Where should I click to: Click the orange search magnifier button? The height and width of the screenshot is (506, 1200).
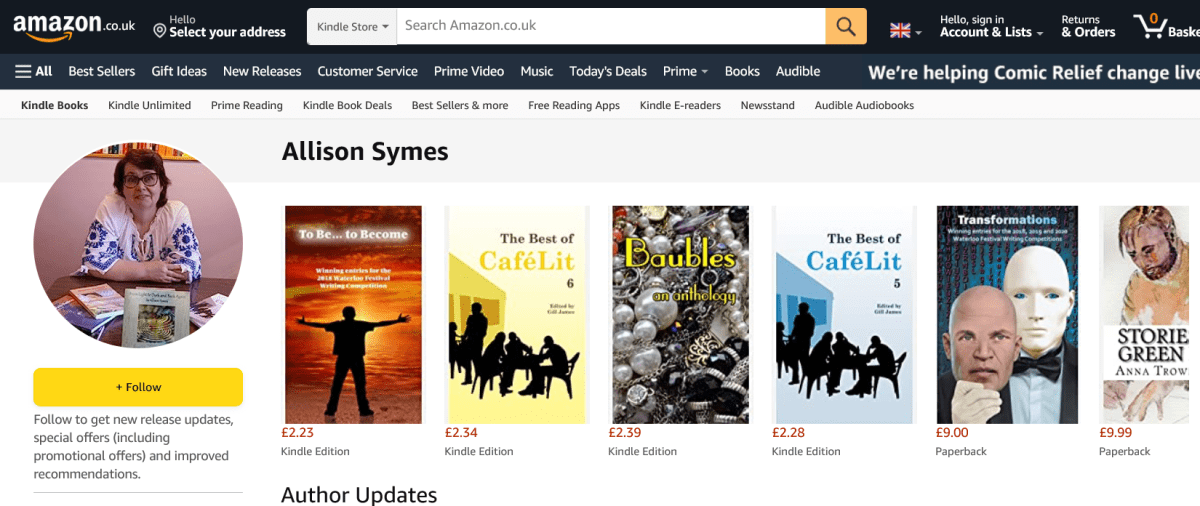click(x=845, y=26)
